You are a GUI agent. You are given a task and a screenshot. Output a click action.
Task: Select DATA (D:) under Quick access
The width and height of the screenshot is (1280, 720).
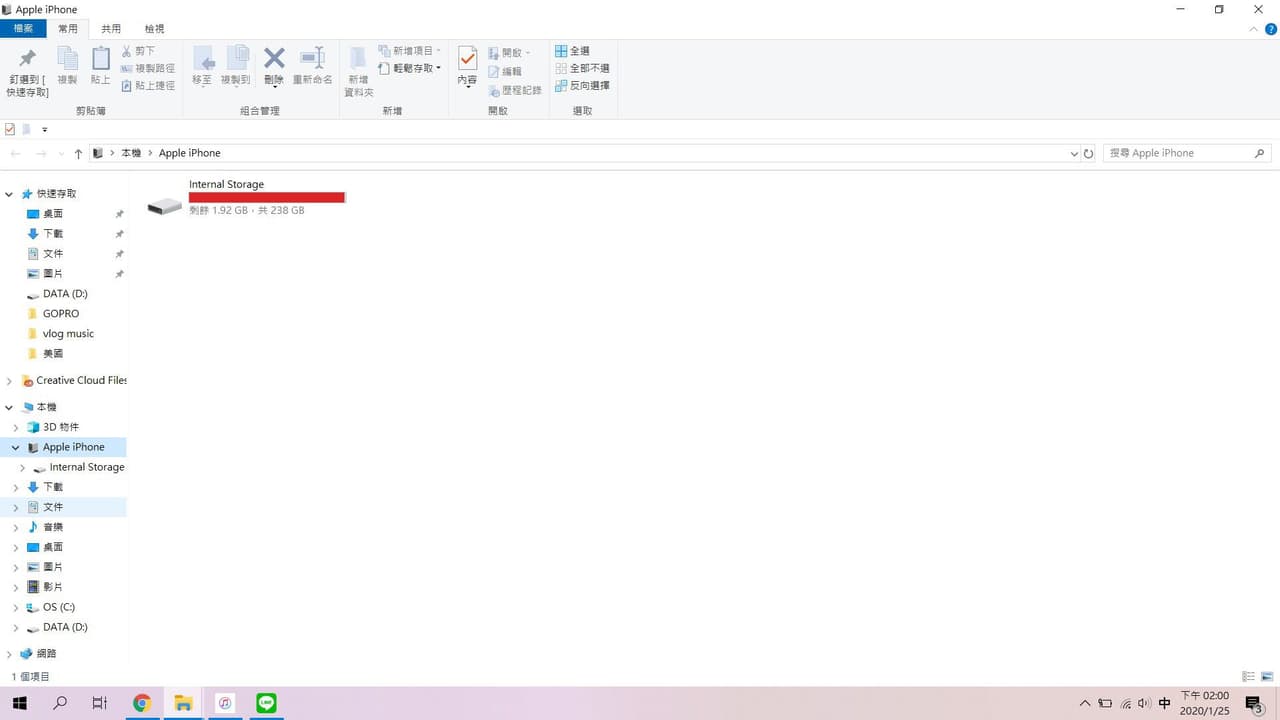(65, 294)
